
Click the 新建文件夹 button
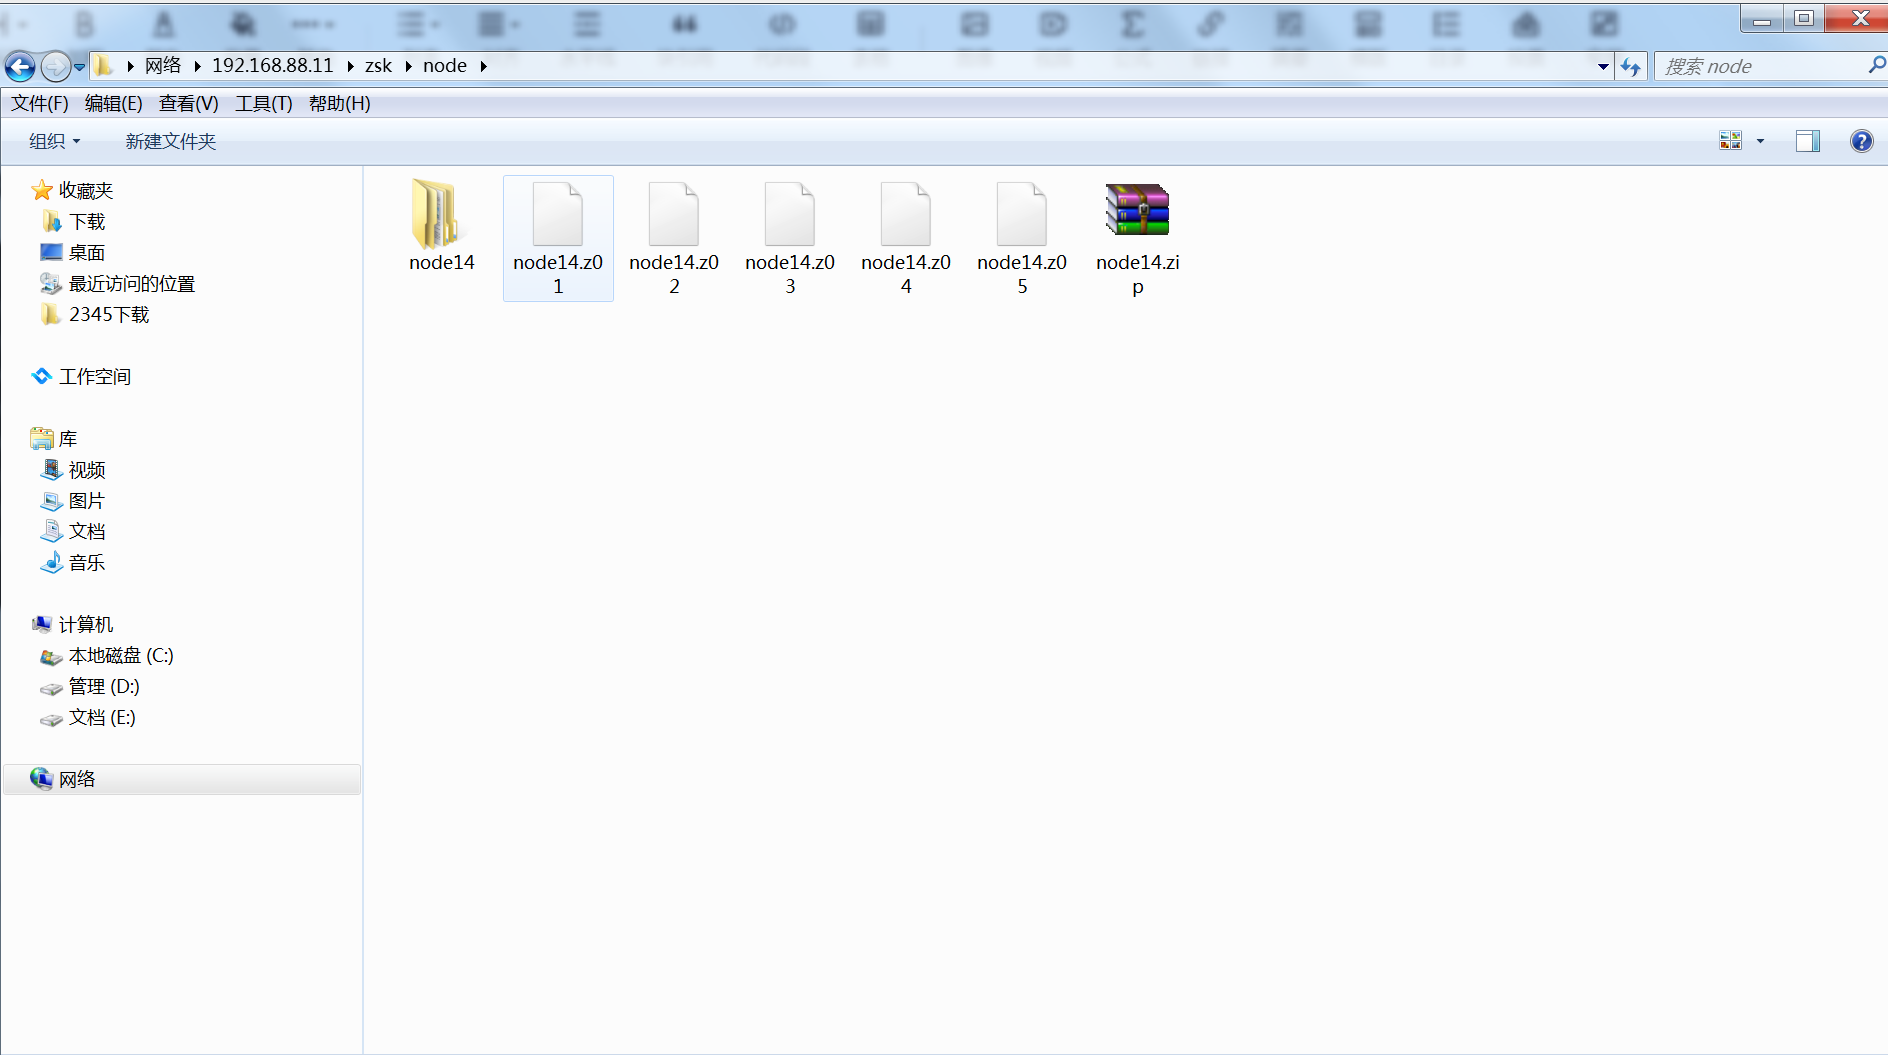169,141
